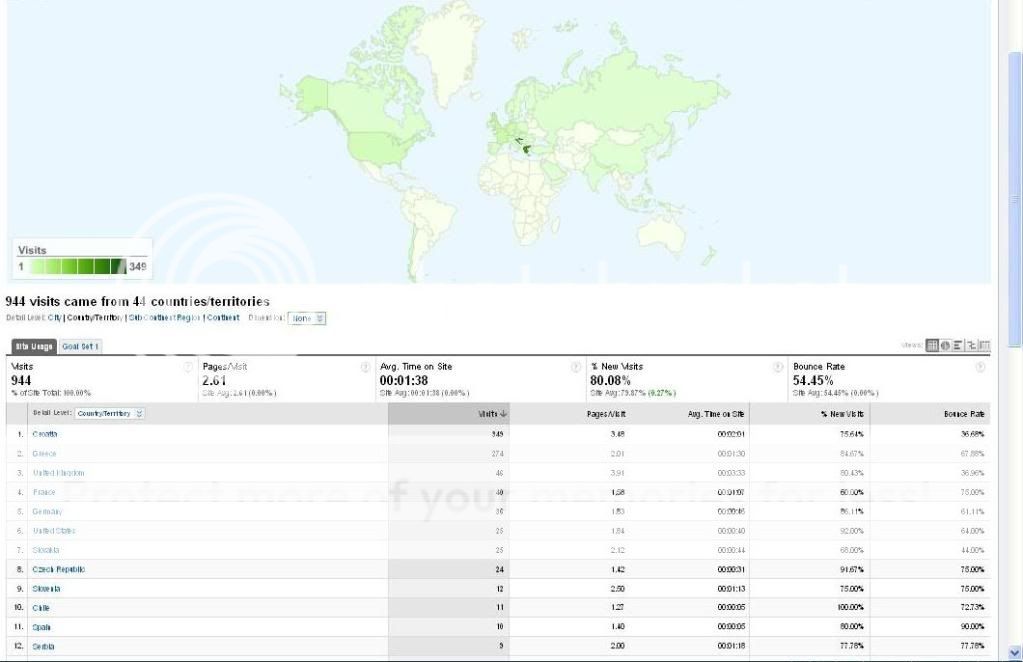Click the 80.08% New Visits summary value
This screenshot has height=662, width=1023.
pos(610,380)
